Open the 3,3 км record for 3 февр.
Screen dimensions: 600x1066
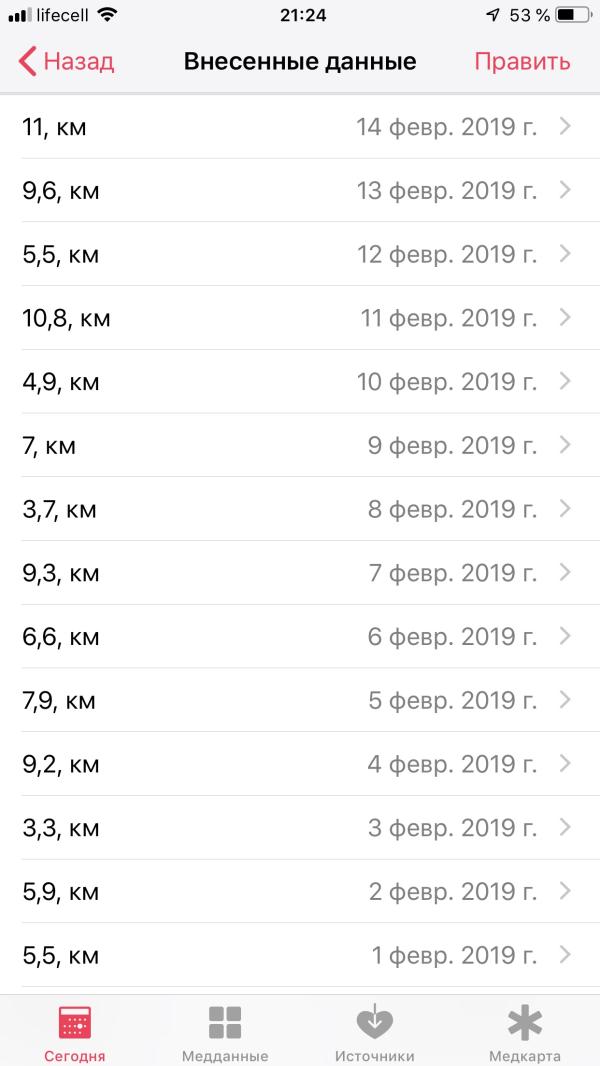pyautogui.click(x=300, y=827)
